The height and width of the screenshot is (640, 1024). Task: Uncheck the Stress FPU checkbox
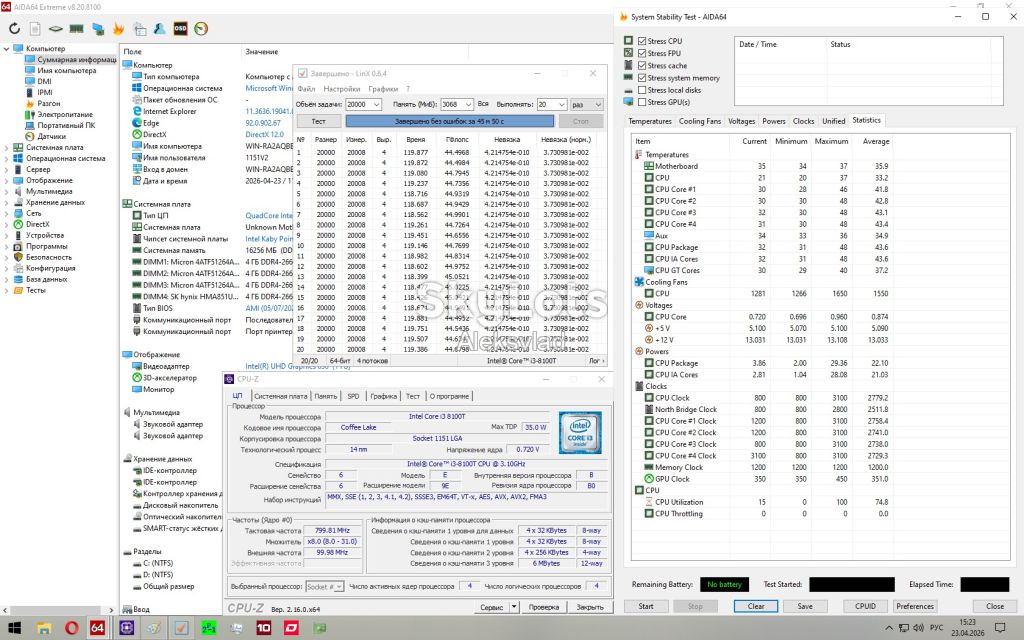[642, 54]
